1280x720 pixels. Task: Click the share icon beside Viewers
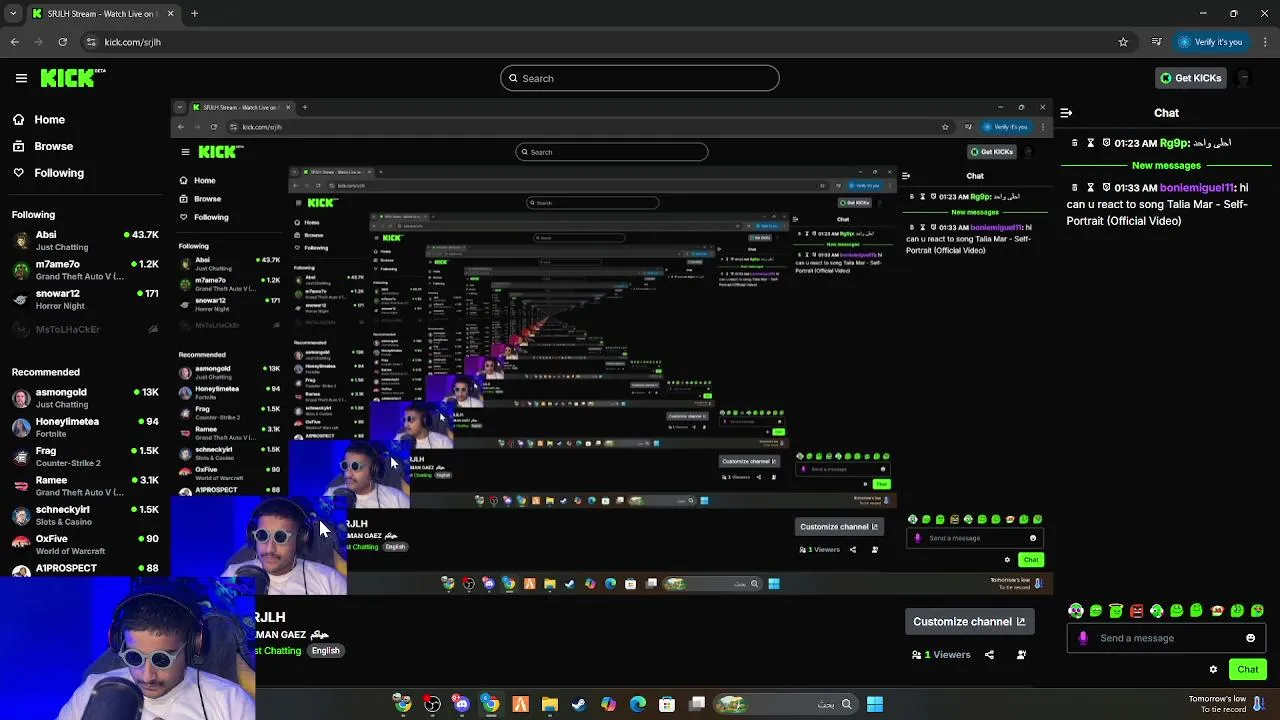989,655
